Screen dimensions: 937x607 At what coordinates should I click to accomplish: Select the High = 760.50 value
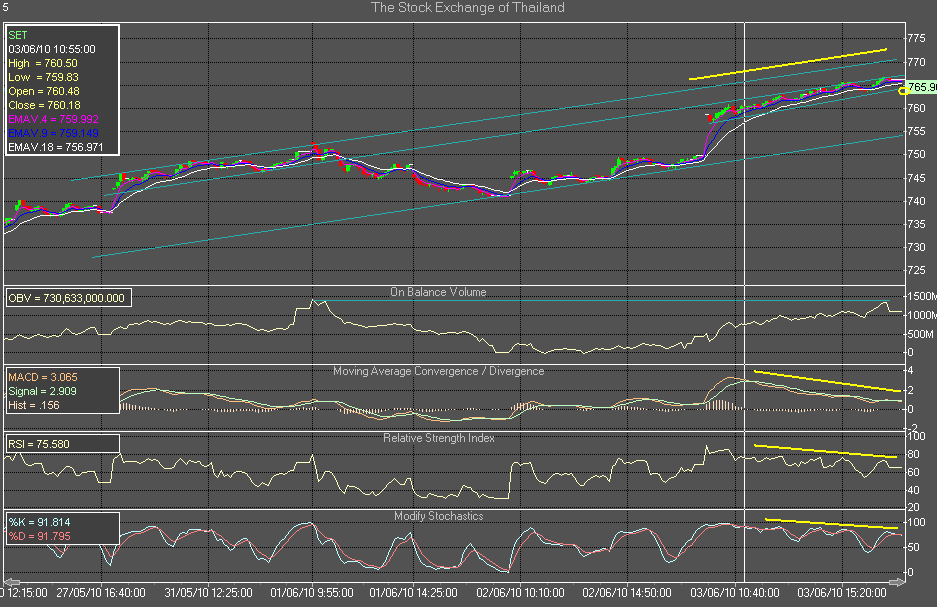point(43,63)
